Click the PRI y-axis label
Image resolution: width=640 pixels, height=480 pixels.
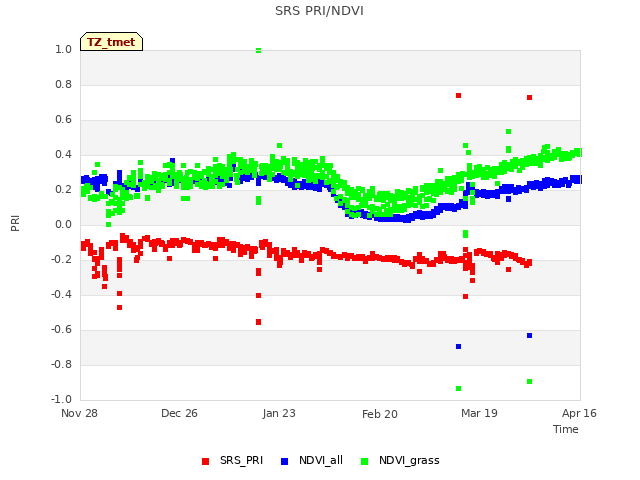coord(15,224)
